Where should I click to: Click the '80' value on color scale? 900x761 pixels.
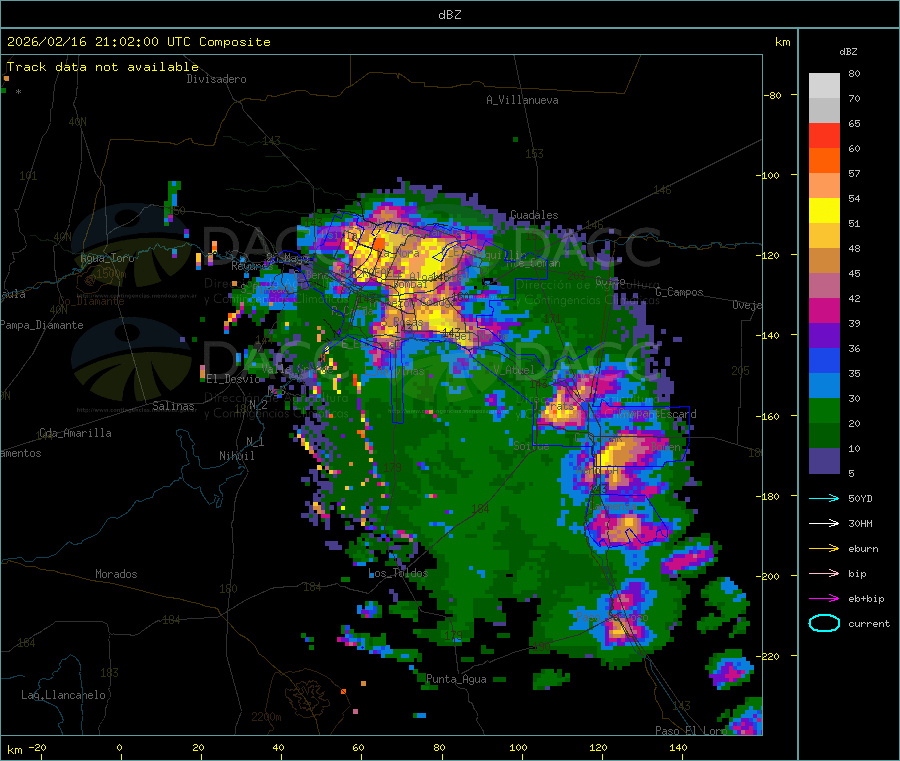tap(854, 73)
